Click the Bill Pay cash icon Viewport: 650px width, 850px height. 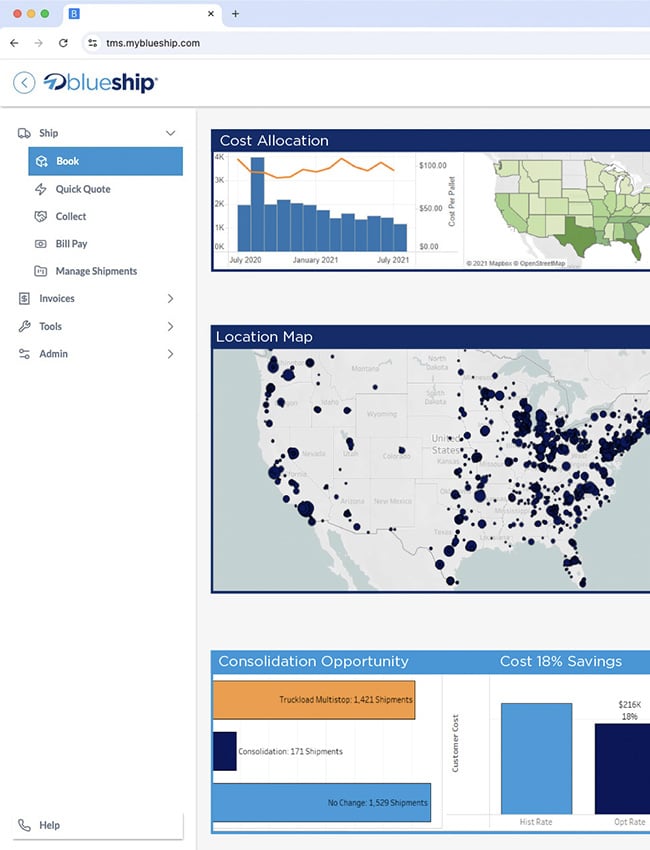click(41, 244)
